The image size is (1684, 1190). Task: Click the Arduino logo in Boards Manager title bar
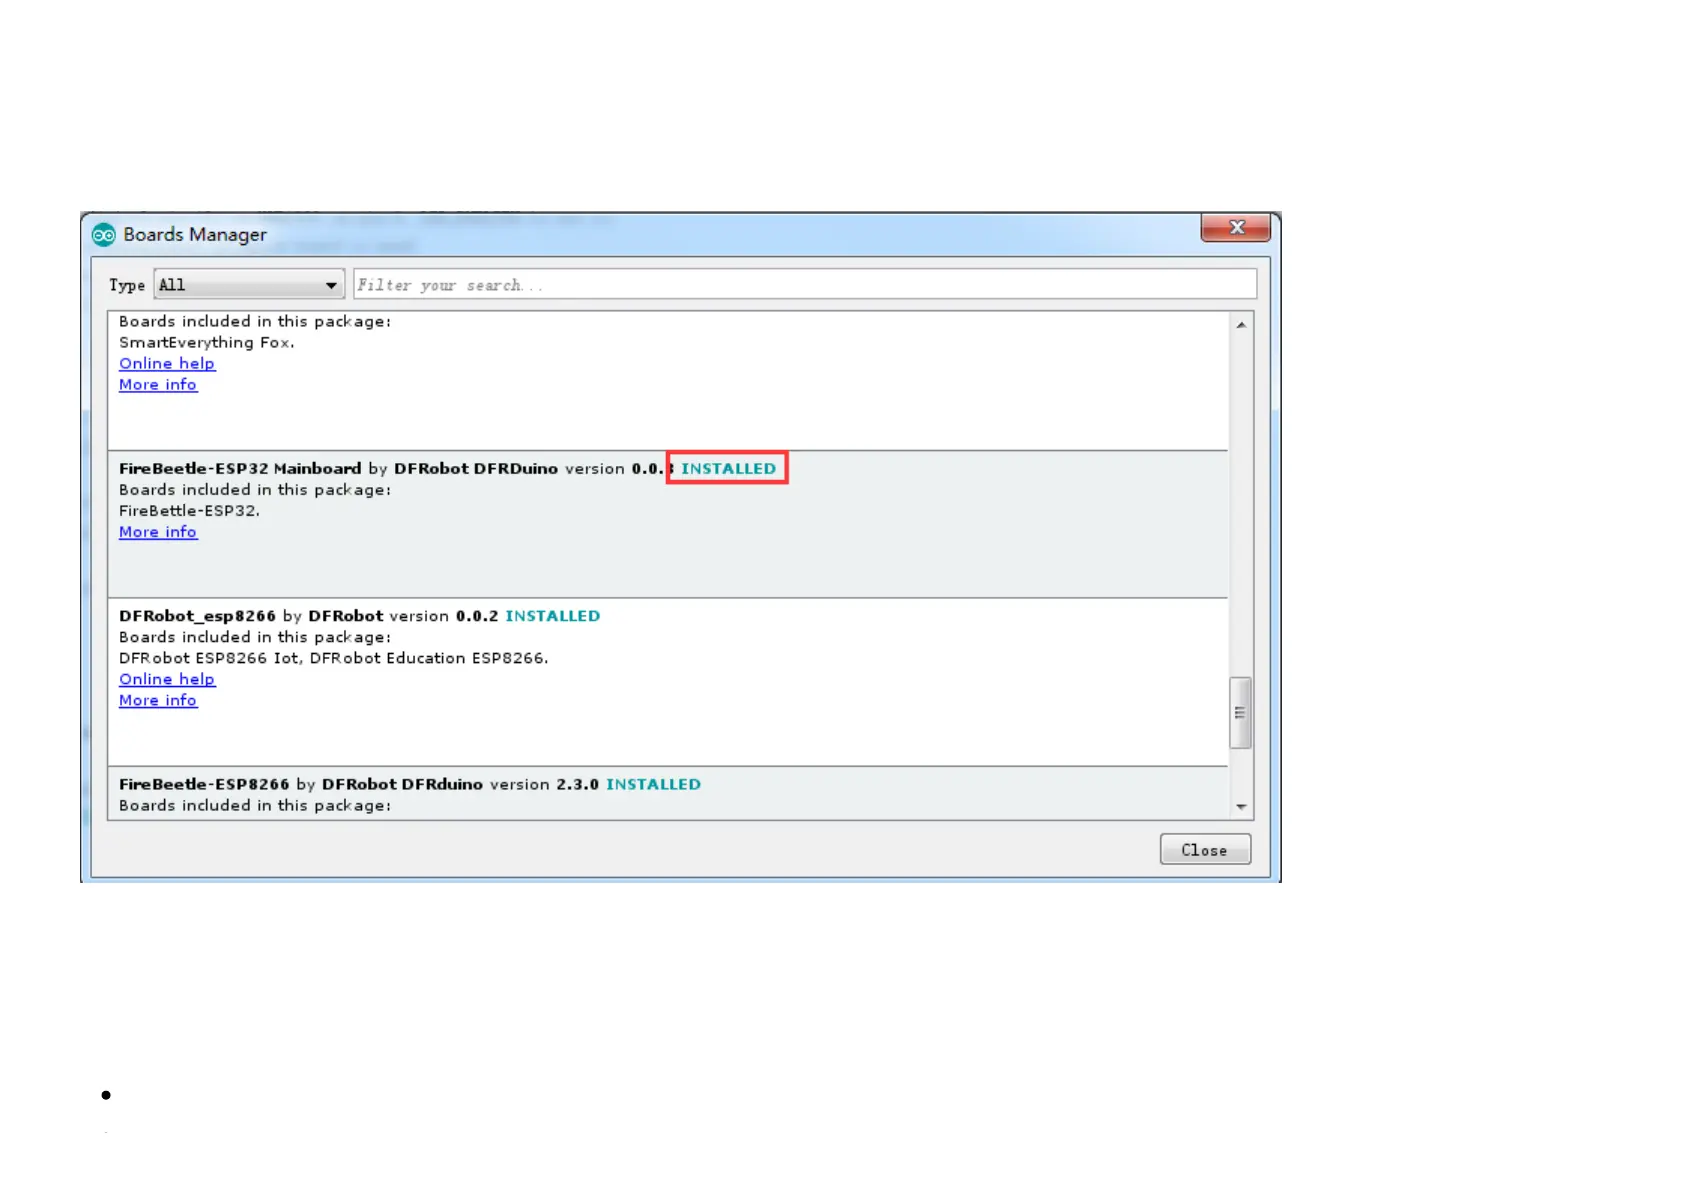(104, 235)
